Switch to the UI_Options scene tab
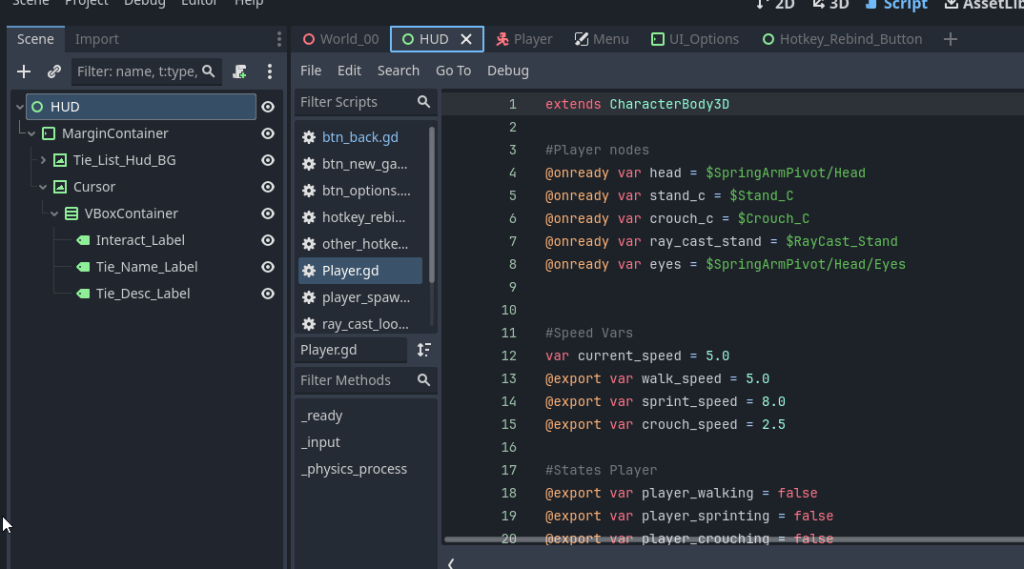This screenshot has height=569, width=1024. point(694,39)
